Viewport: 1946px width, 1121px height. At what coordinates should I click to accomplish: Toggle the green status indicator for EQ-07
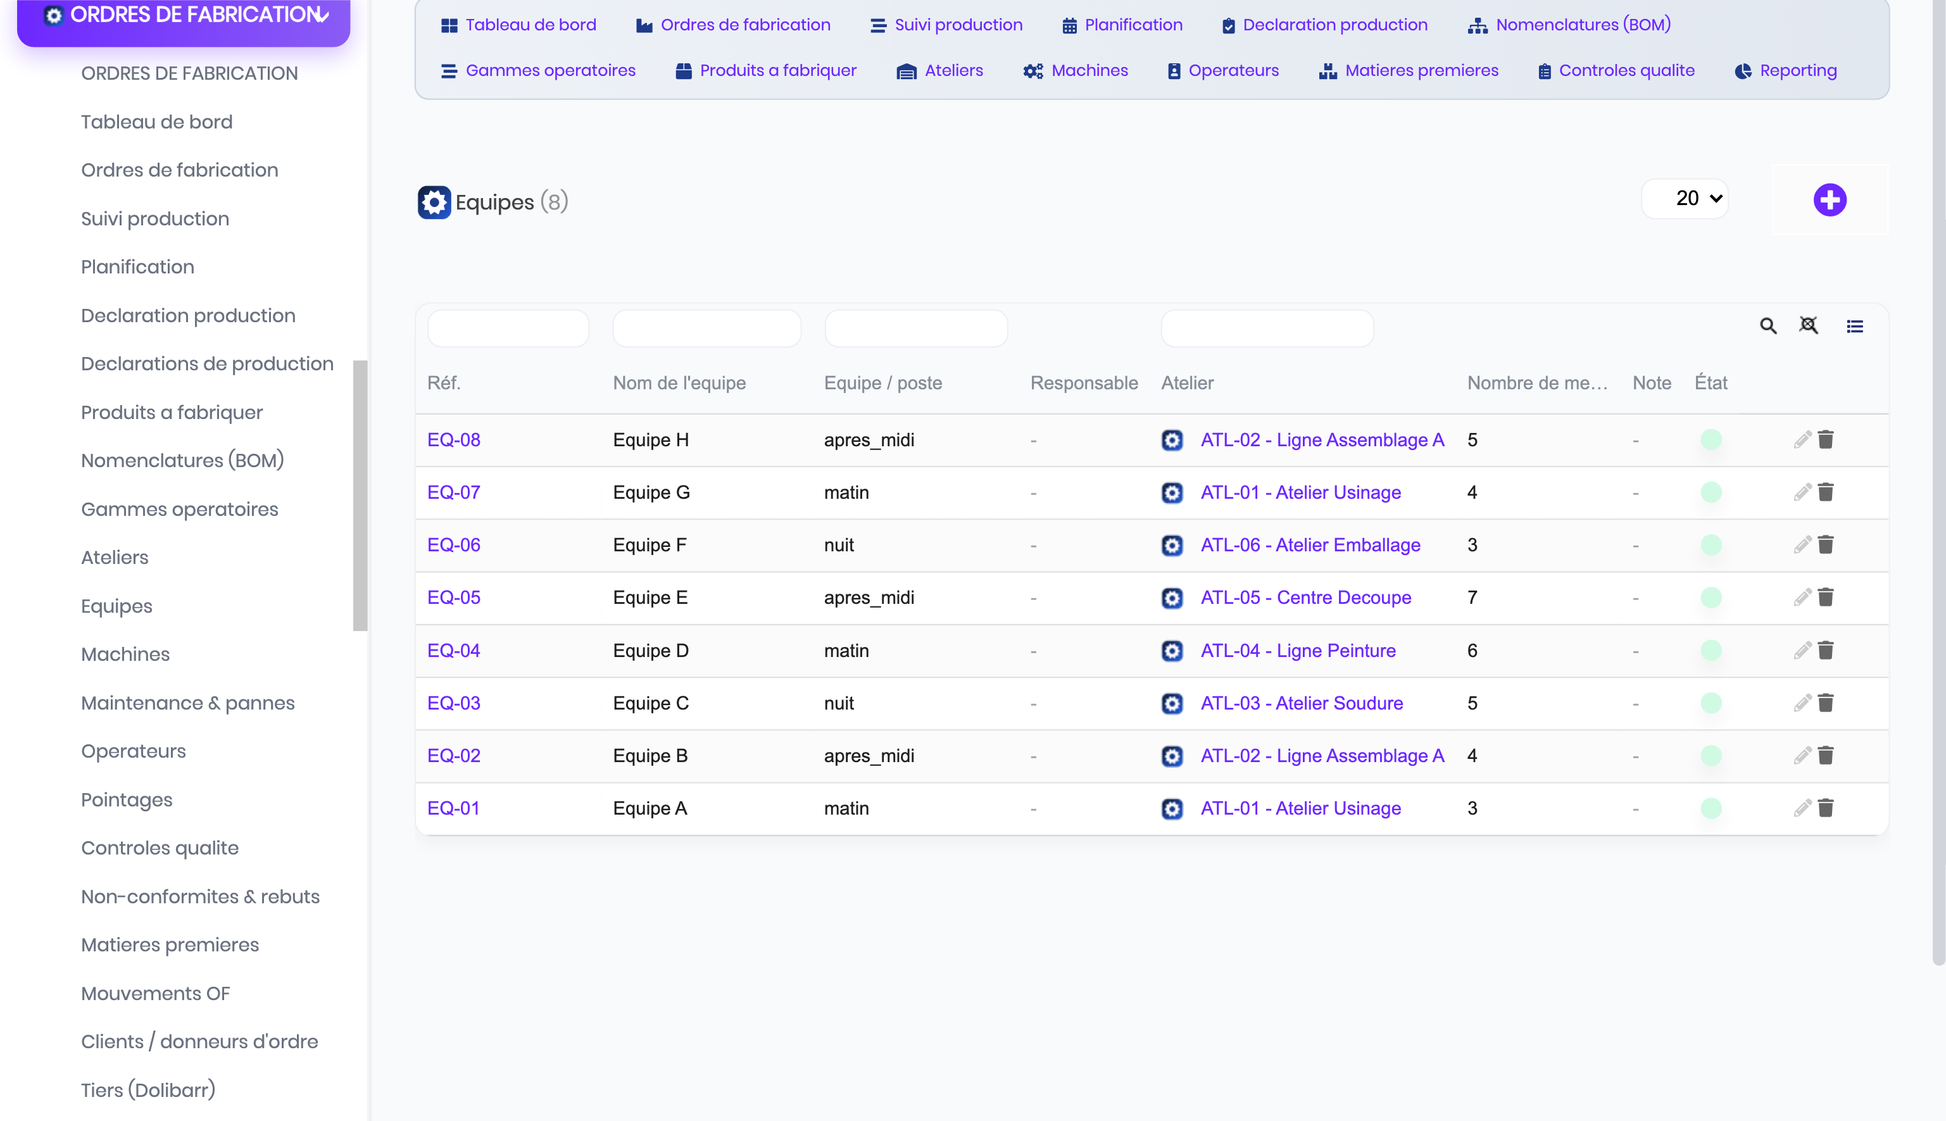click(x=1711, y=493)
